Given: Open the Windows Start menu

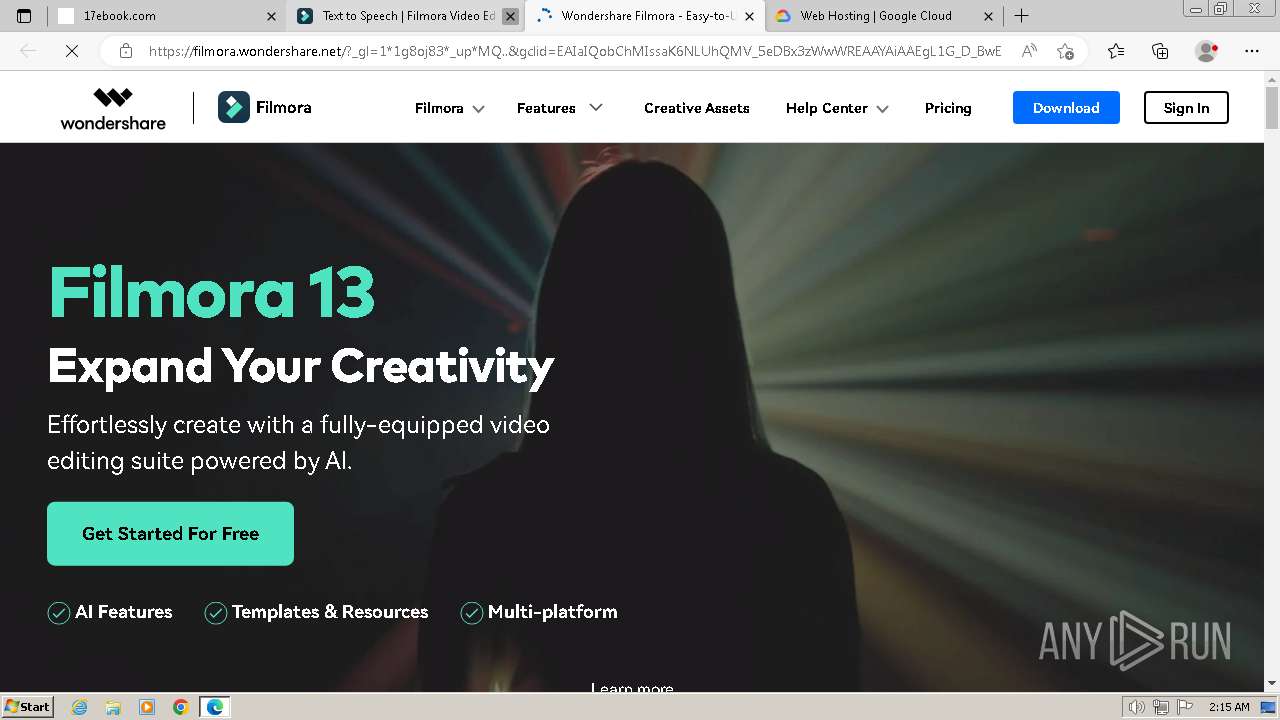Looking at the screenshot, I should pos(27,706).
